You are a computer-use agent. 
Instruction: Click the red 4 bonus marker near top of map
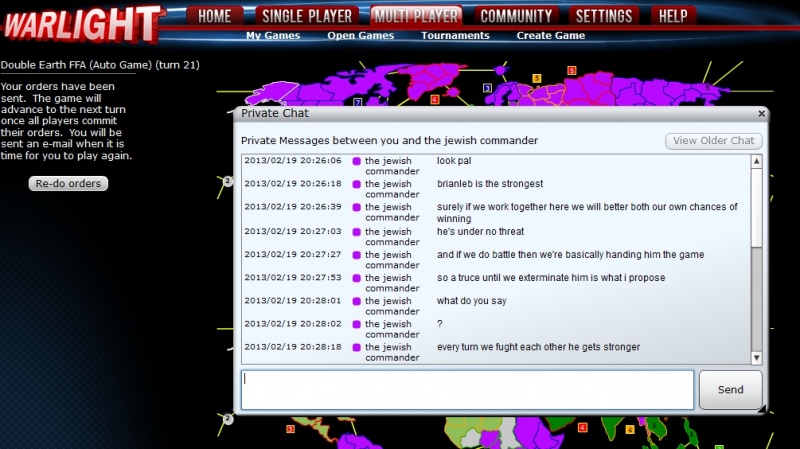pos(435,99)
